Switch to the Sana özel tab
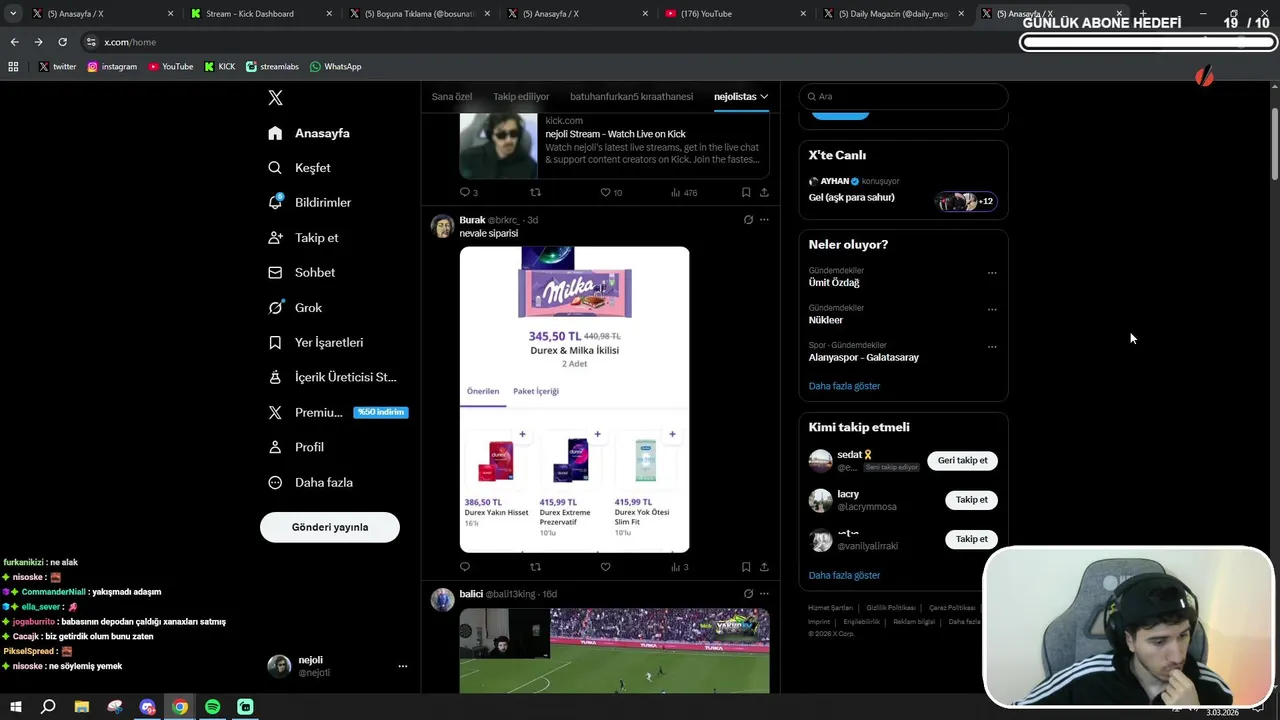This screenshot has height=720, width=1280. (452, 96)
